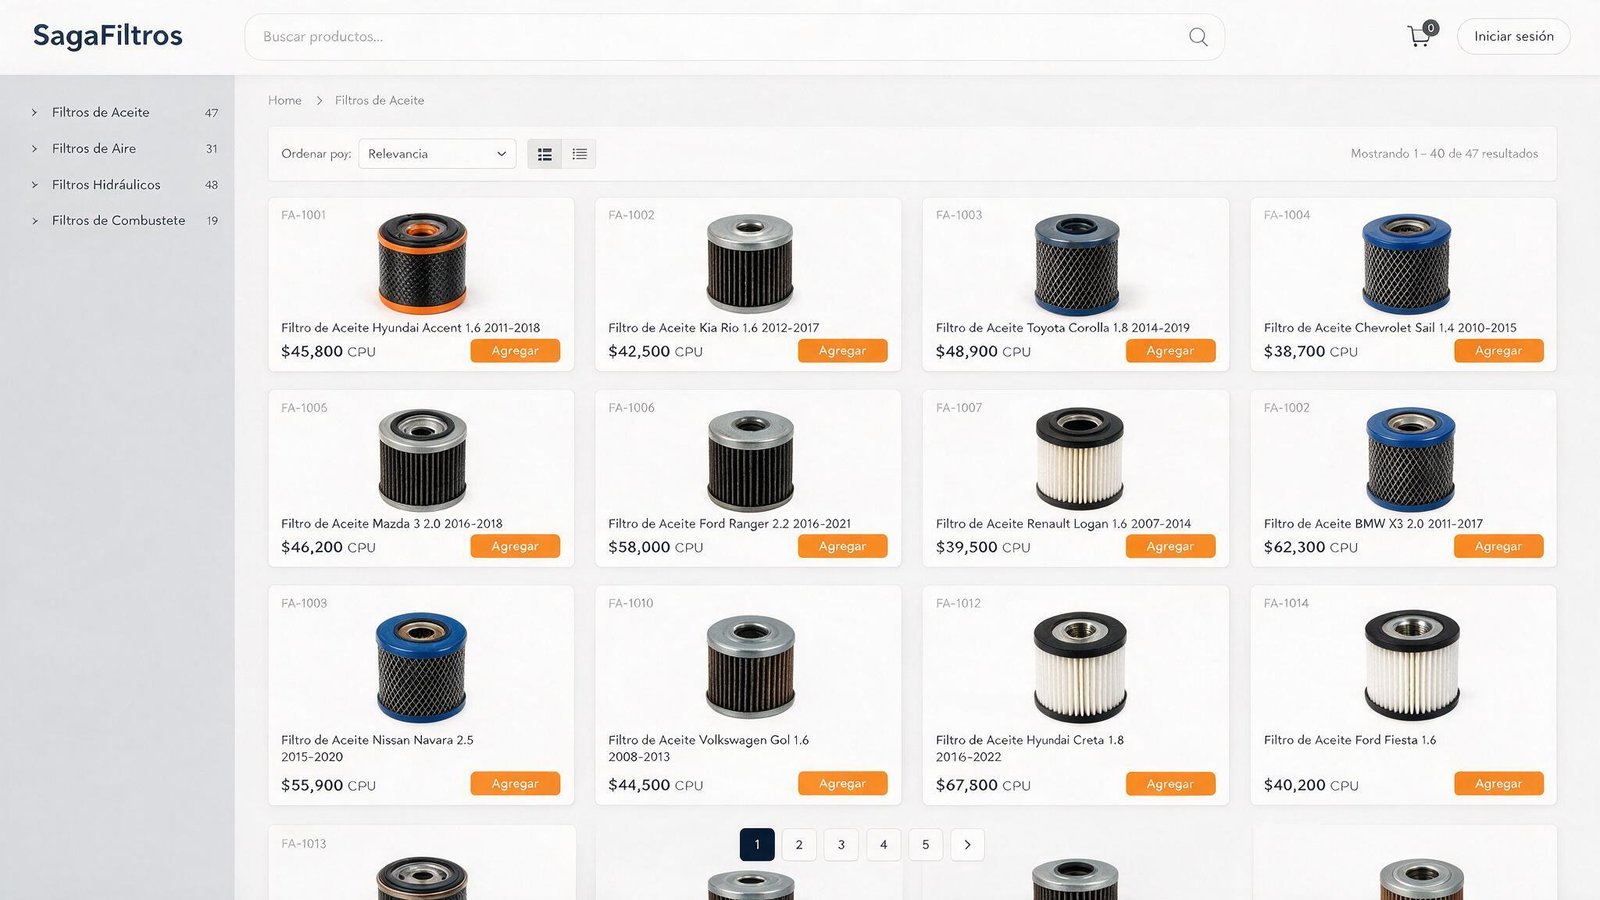
Task: Click the Iniciar sesión button
Action: click(x=1513, y=37)
